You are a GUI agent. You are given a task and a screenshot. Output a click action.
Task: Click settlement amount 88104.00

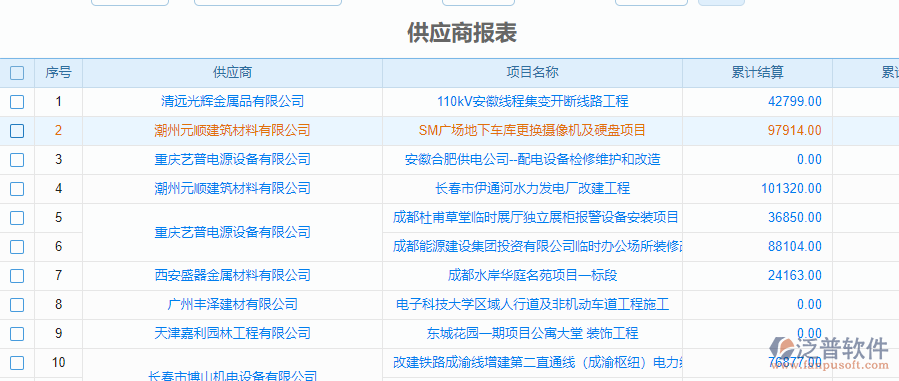click(795, 247)
